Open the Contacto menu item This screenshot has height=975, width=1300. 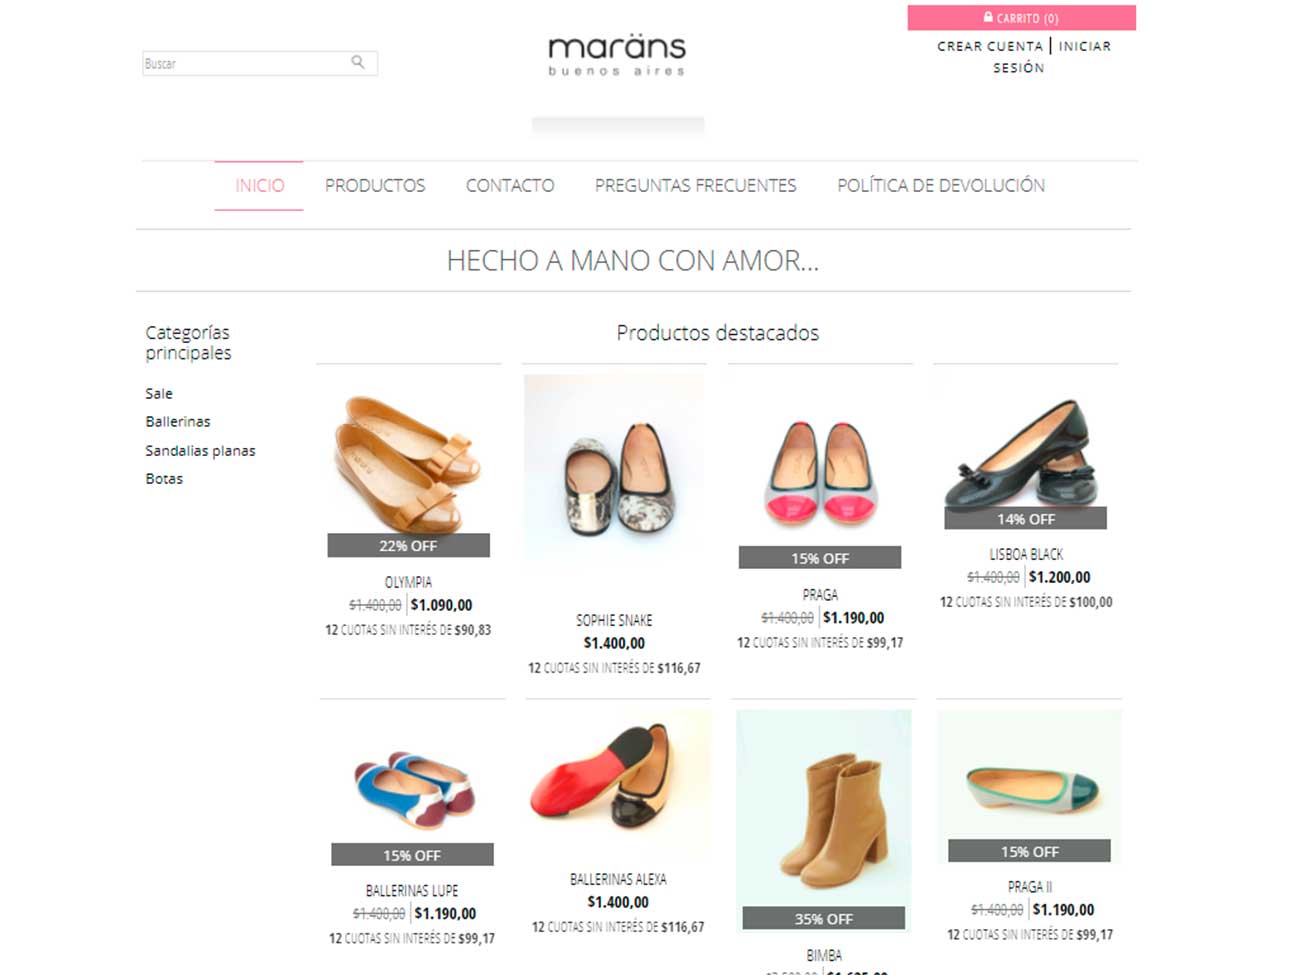[510, 185]
